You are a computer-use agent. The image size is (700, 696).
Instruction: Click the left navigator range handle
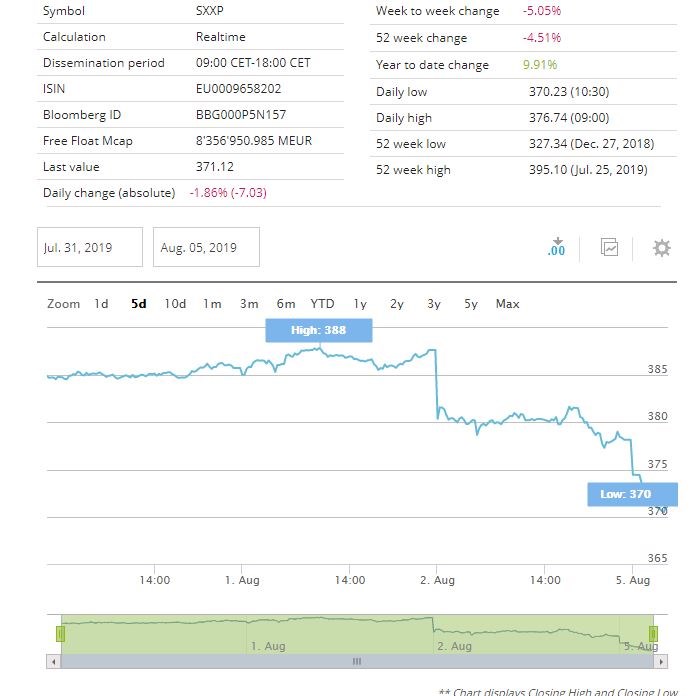click(61, 633)
